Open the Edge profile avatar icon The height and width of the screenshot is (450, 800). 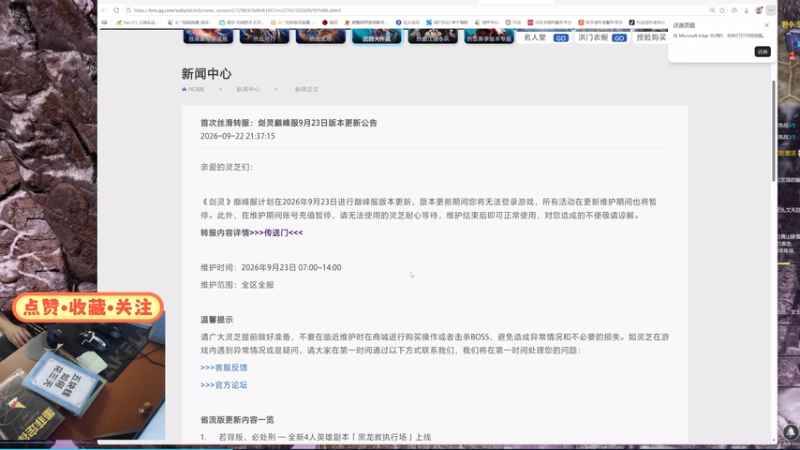(759, 10)
